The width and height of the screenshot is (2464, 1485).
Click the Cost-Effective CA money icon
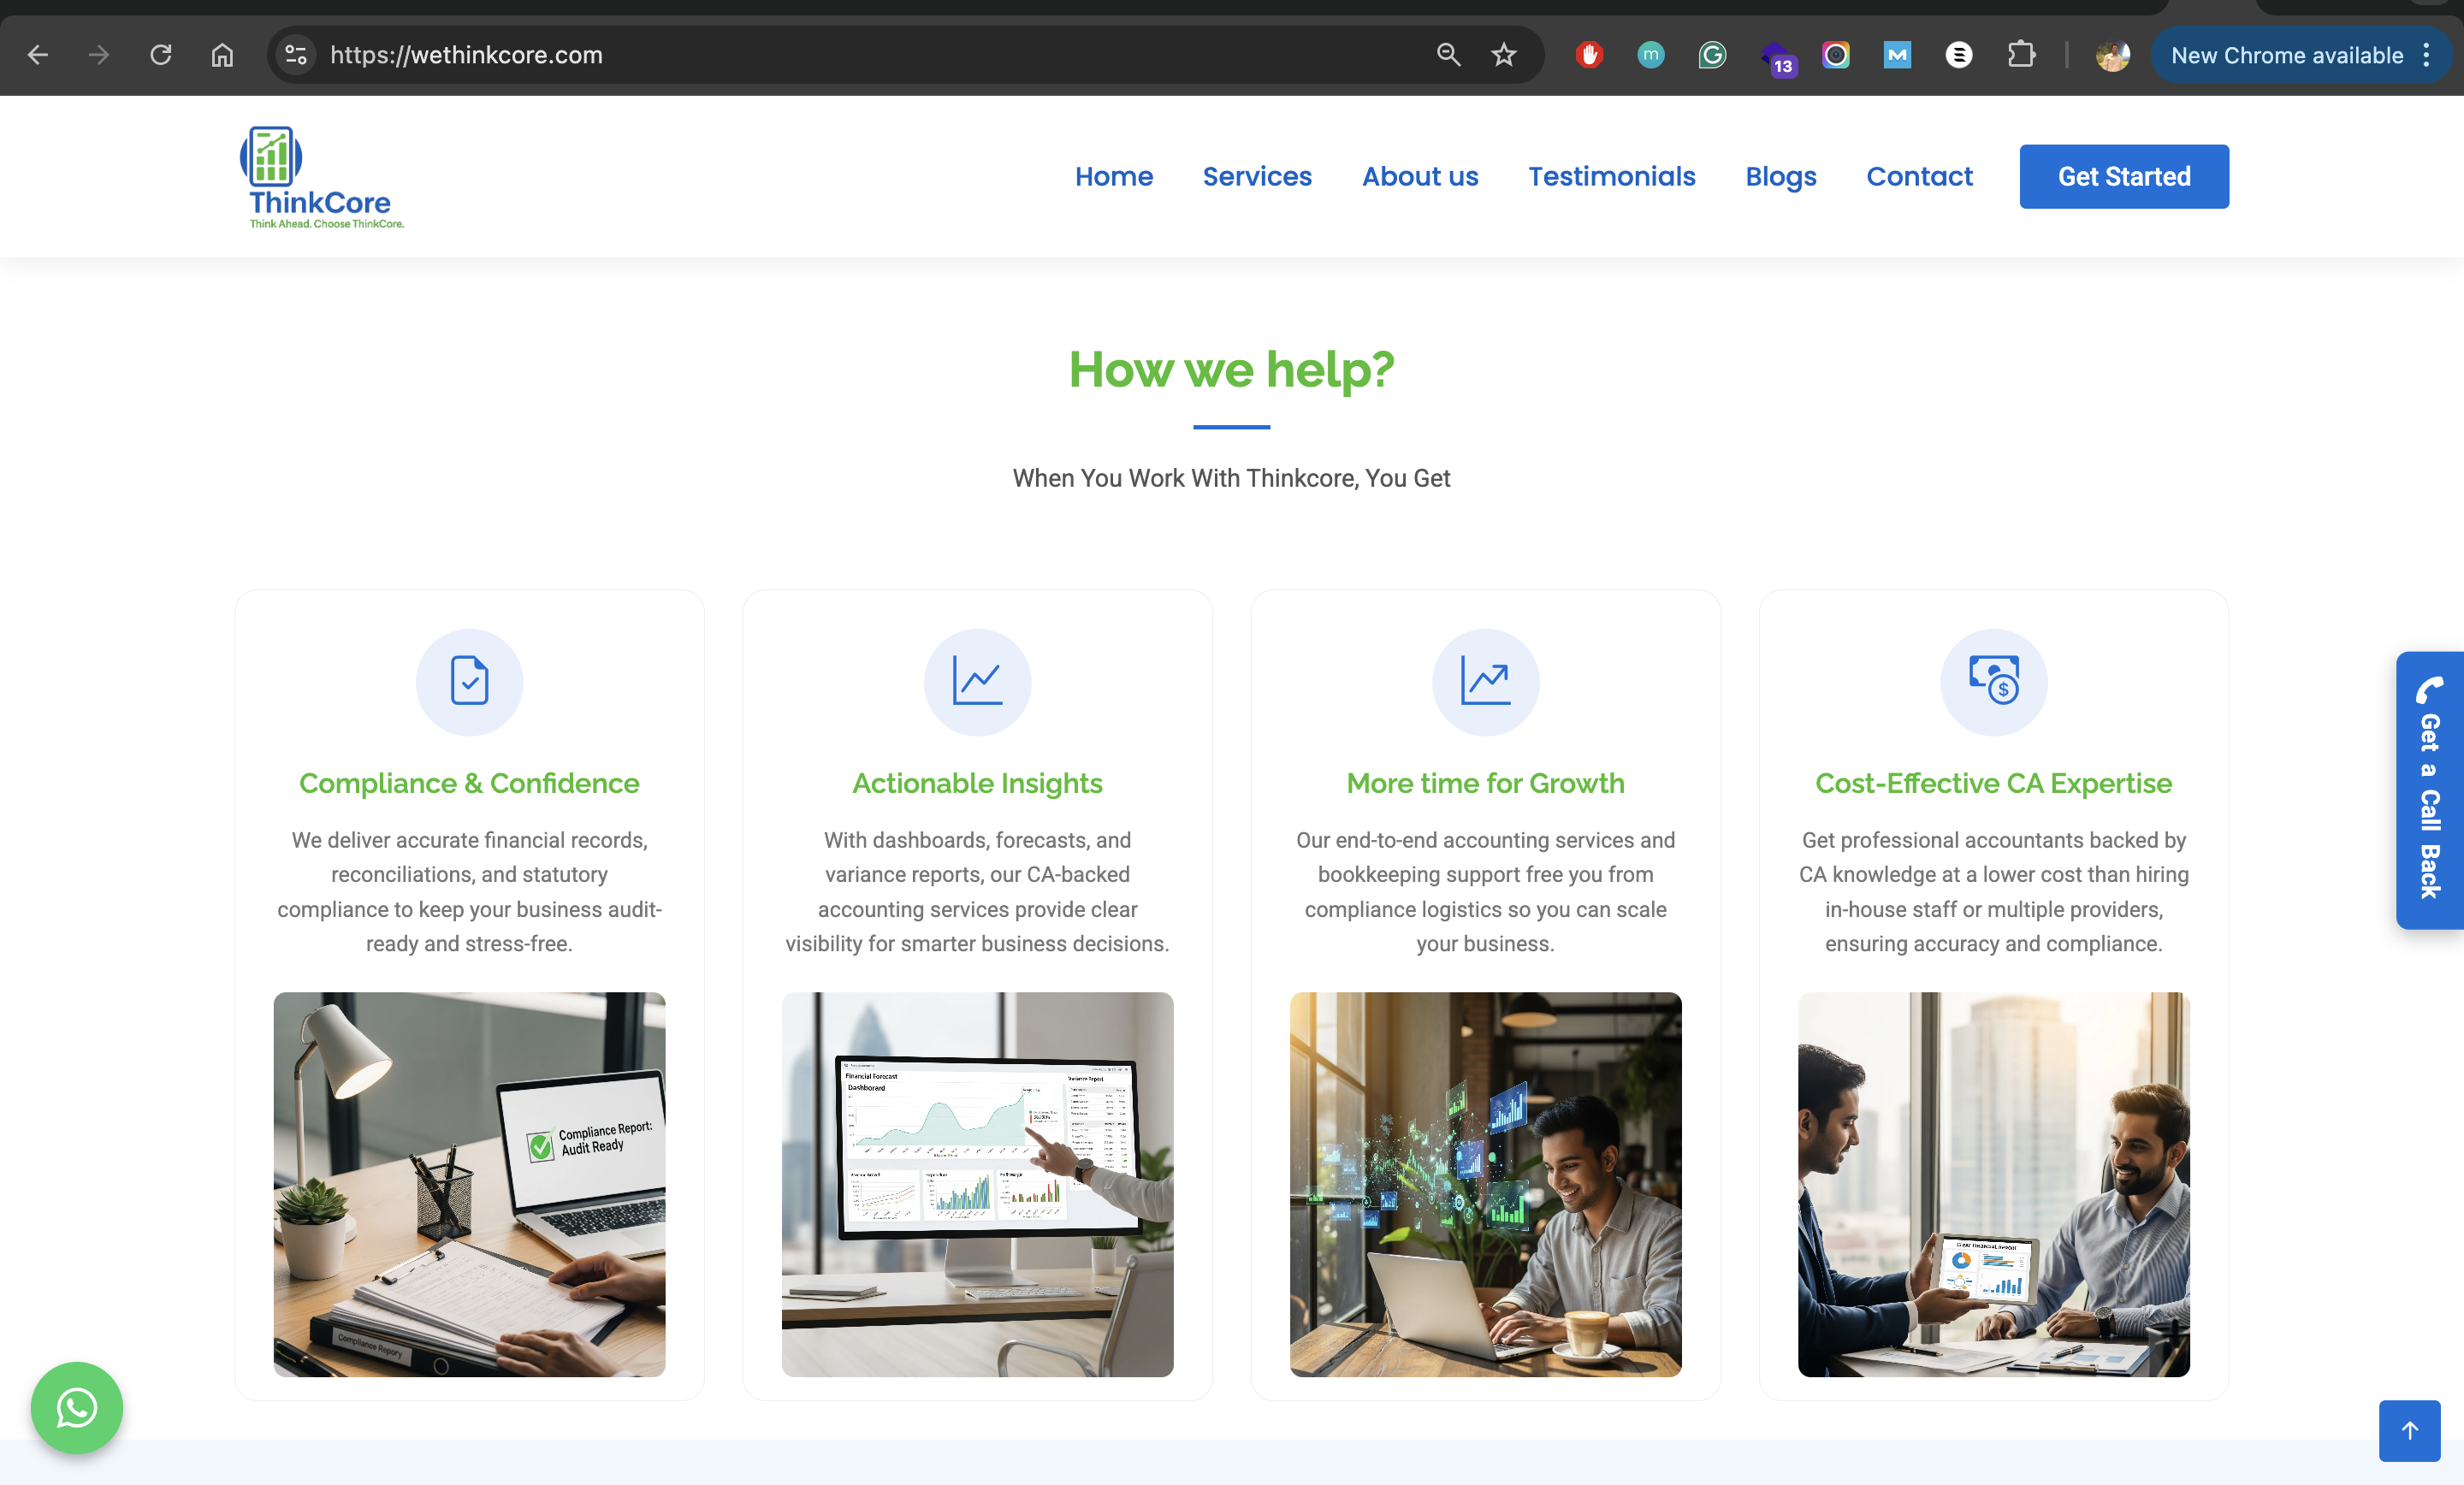[x=1993, y=682]
